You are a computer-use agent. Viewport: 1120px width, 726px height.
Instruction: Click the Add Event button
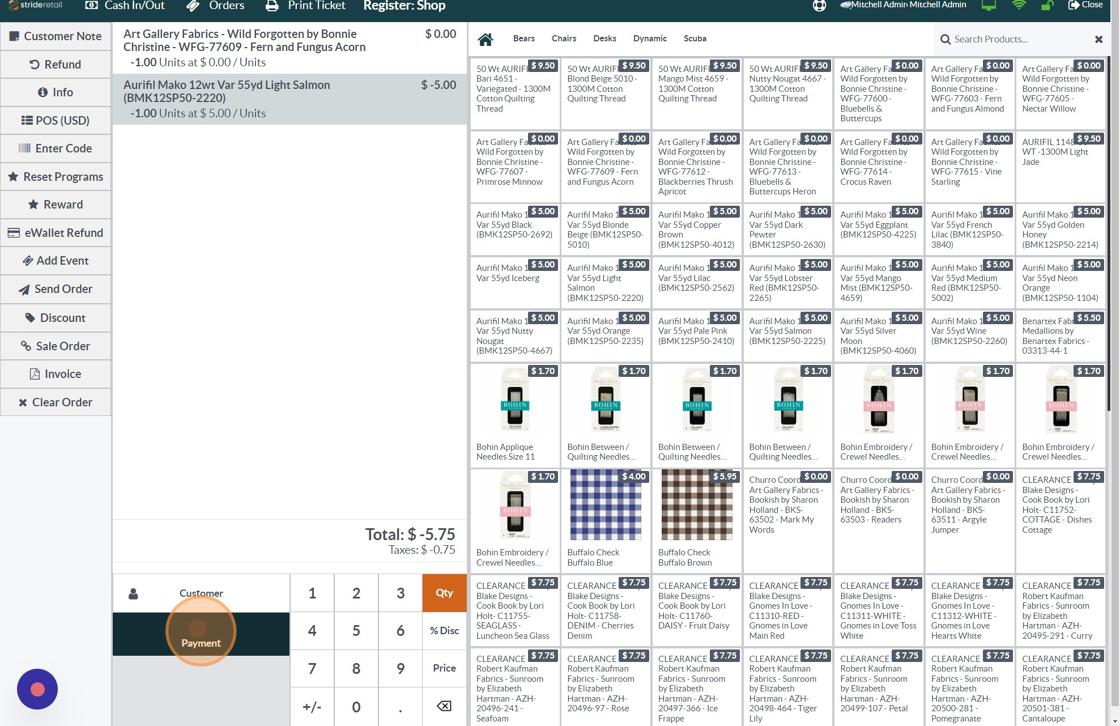[56, 261]
